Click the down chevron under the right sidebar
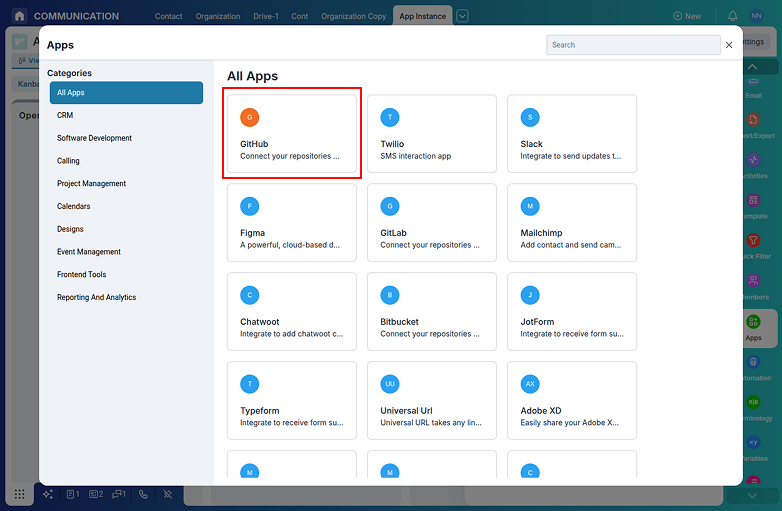782x511 pixels. point(752,496)
